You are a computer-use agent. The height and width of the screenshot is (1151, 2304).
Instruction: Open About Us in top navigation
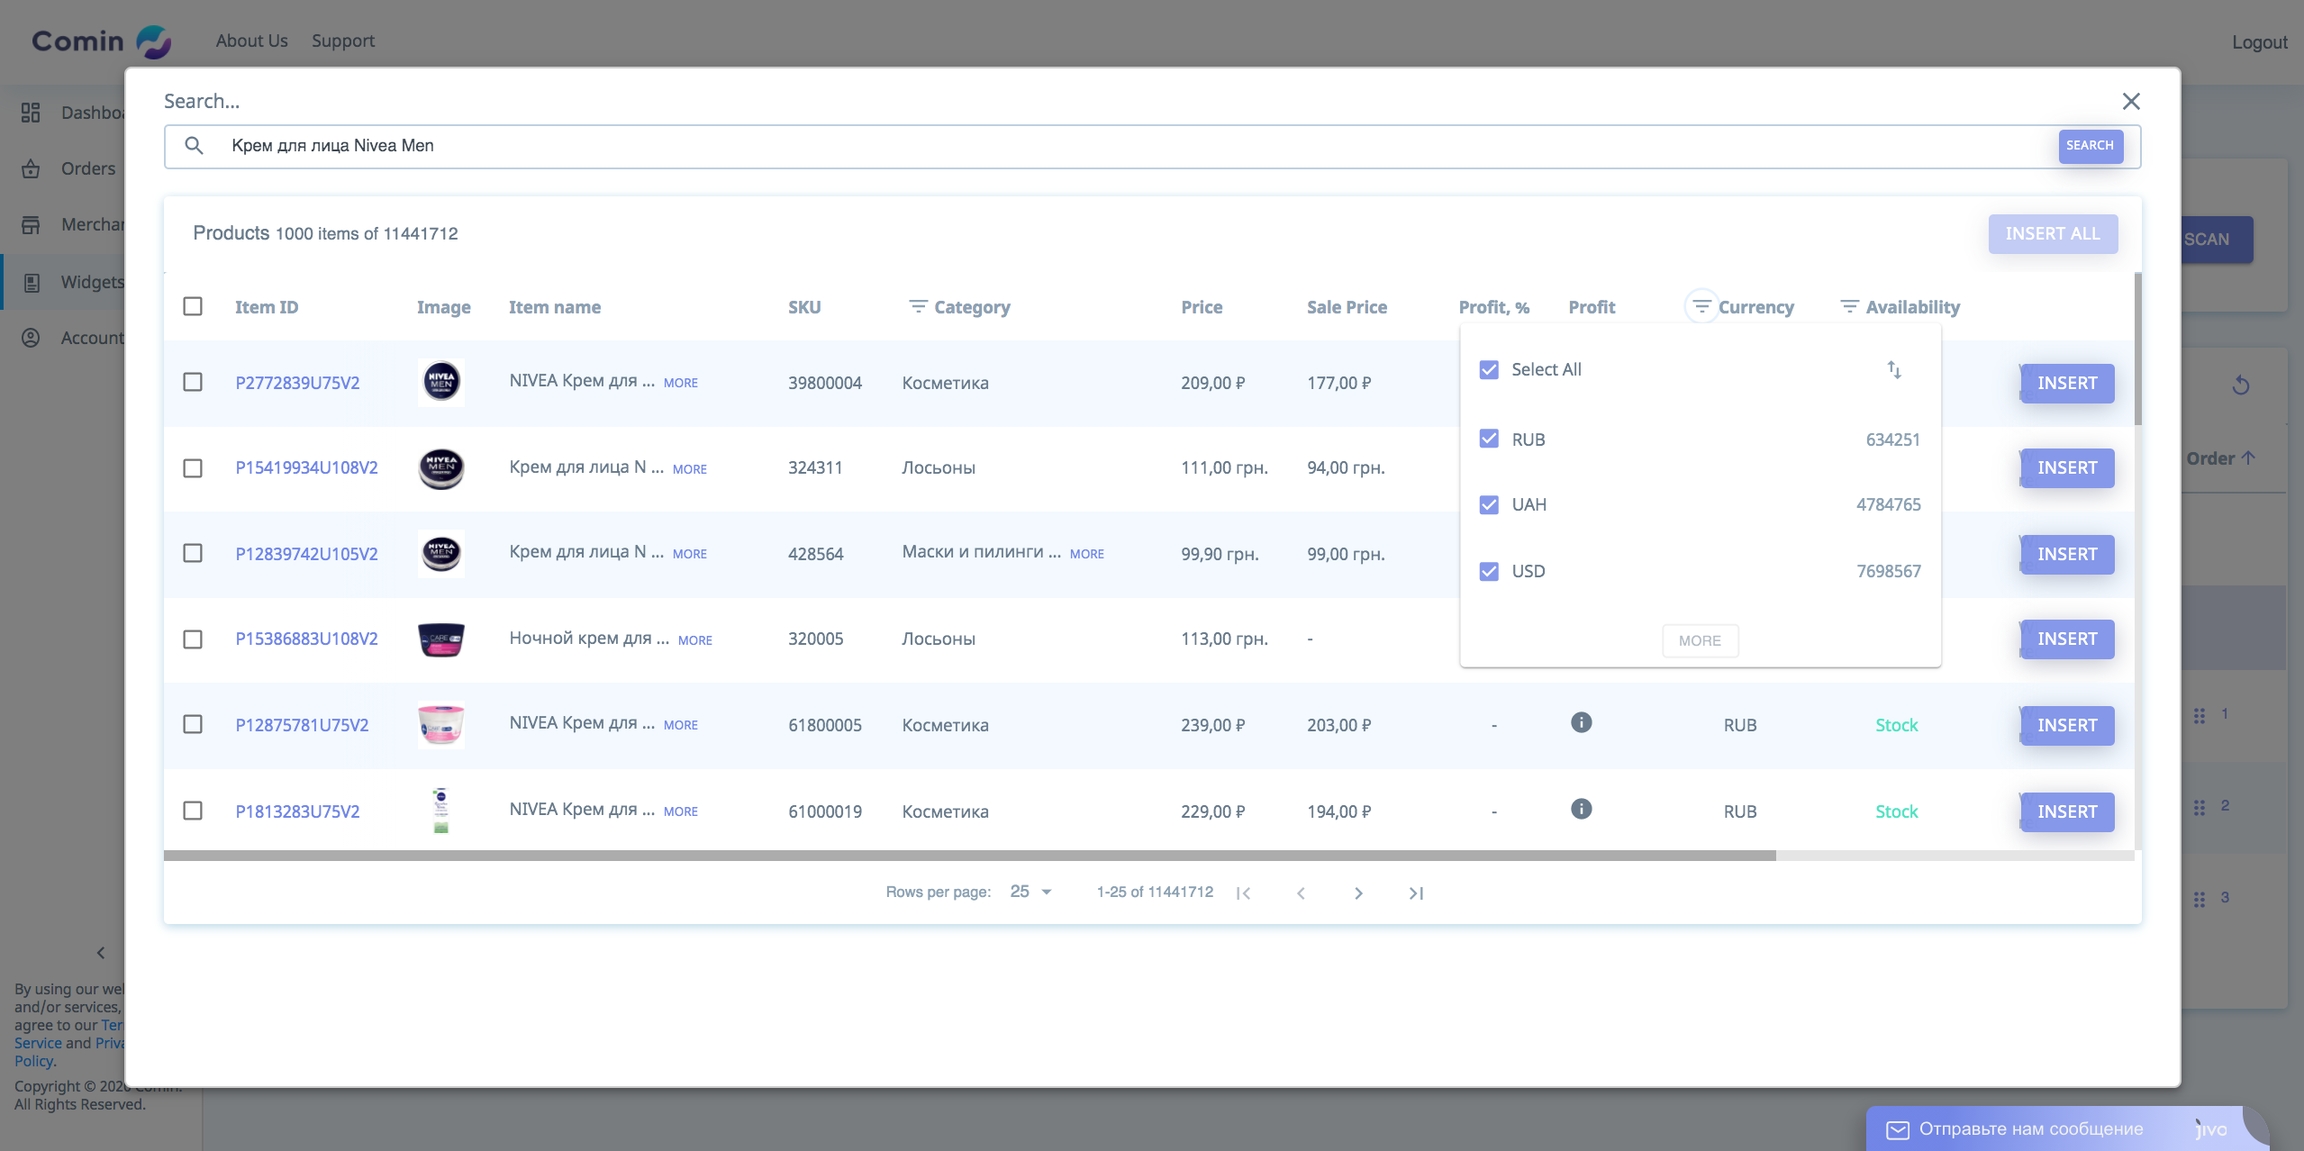252,41
